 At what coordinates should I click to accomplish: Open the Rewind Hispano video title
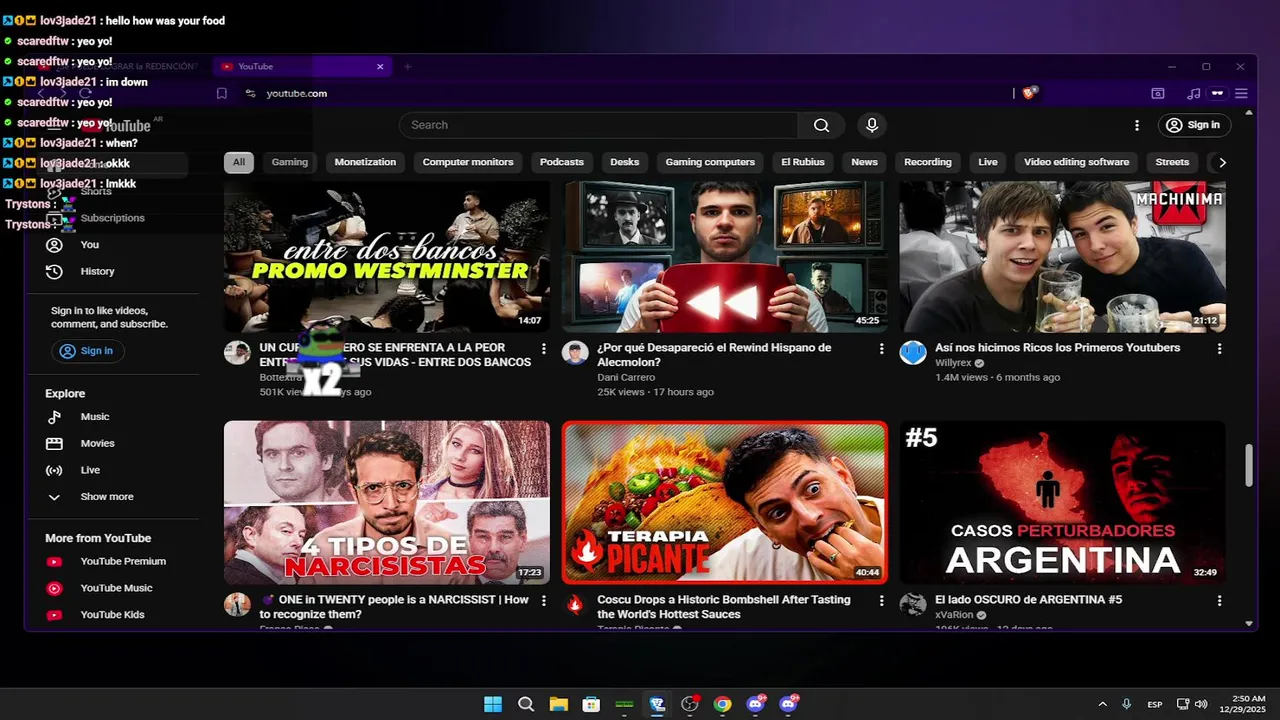(714, 355)
